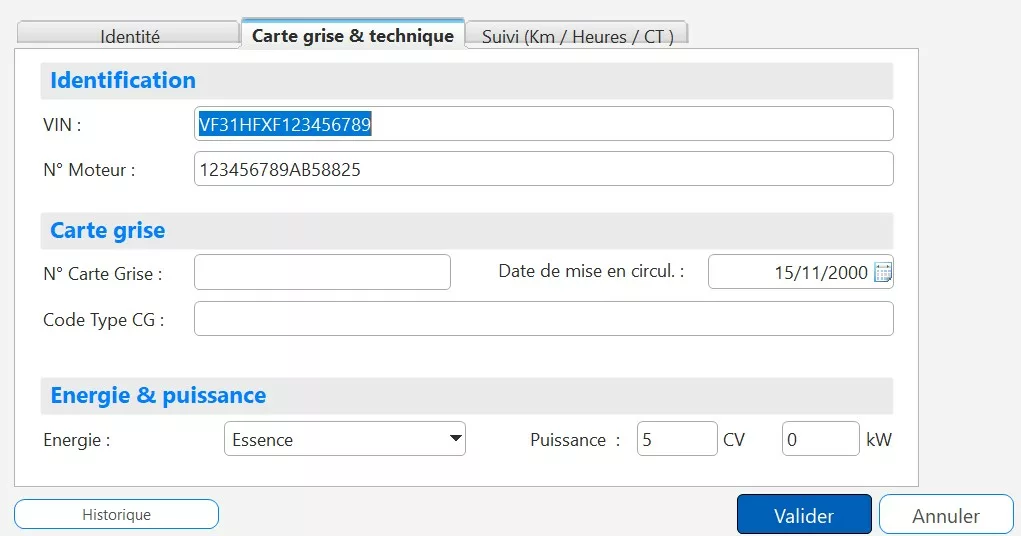This screenshot has width=1021, height=536.
Task: Click the Puissance kW field
Action: (820, 439)
